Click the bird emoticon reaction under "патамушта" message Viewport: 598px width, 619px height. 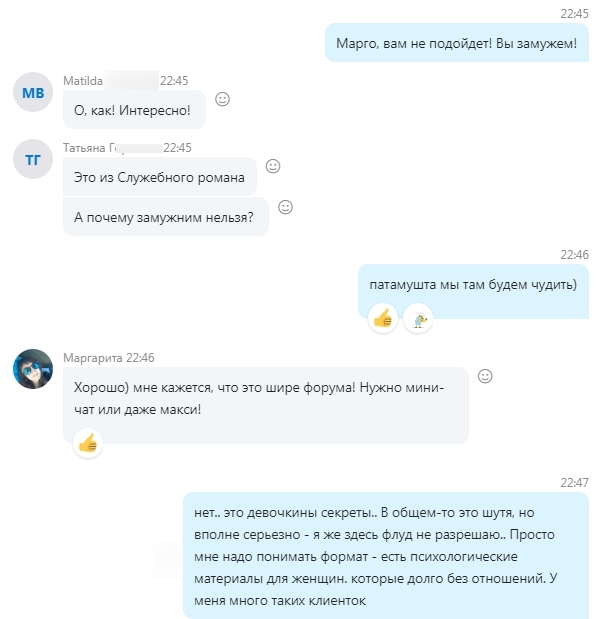pyautogui.click(x=418, y=318)
